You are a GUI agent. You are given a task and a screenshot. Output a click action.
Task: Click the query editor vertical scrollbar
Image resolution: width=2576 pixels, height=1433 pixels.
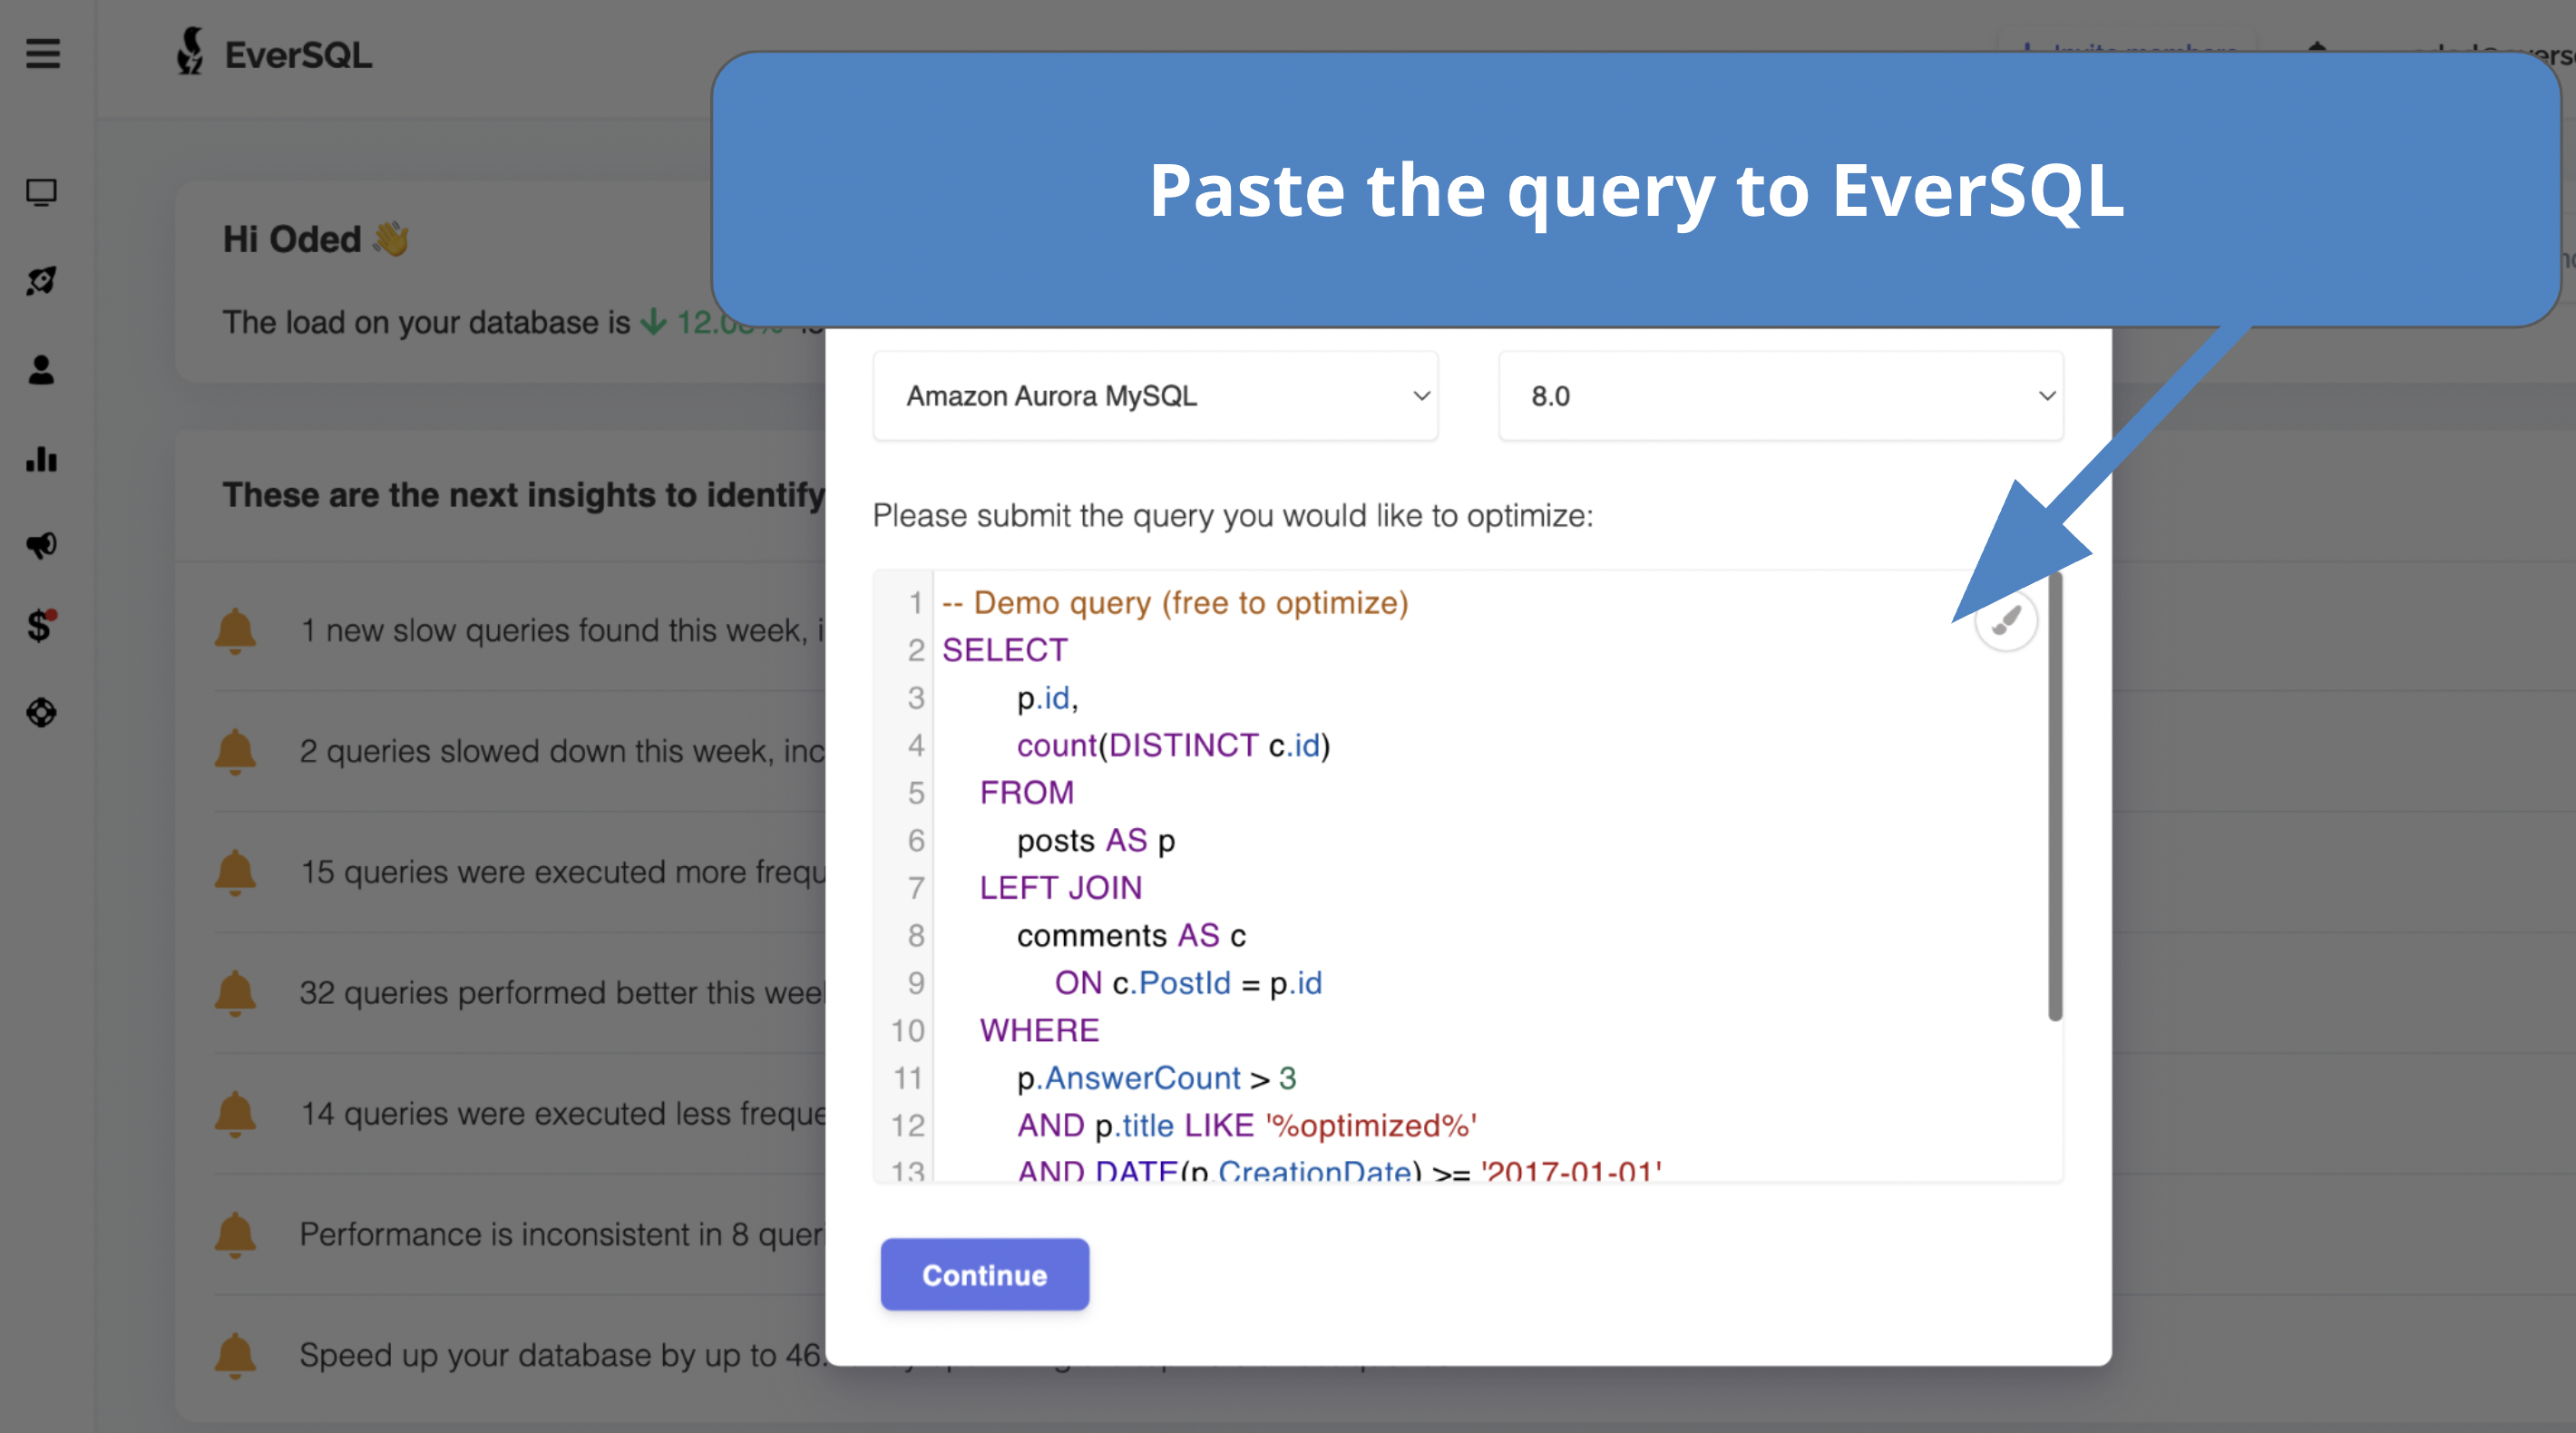[2055, 797]
